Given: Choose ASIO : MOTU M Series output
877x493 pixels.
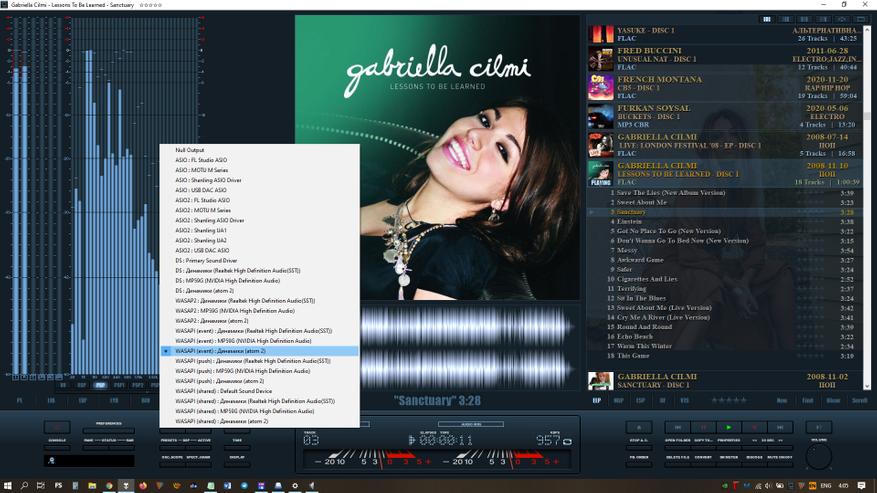Looking at the screenshot, I should [x=259, y=170].
